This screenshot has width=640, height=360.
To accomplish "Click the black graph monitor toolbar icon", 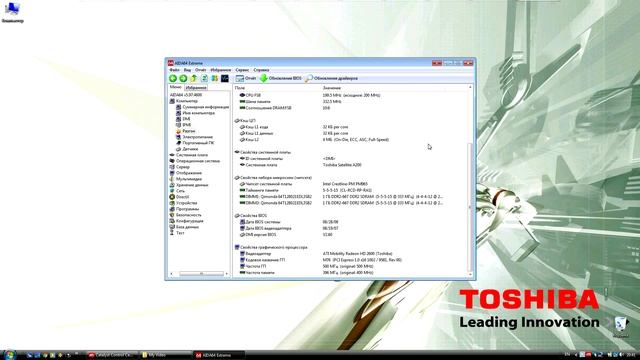I will pos(225,78).
